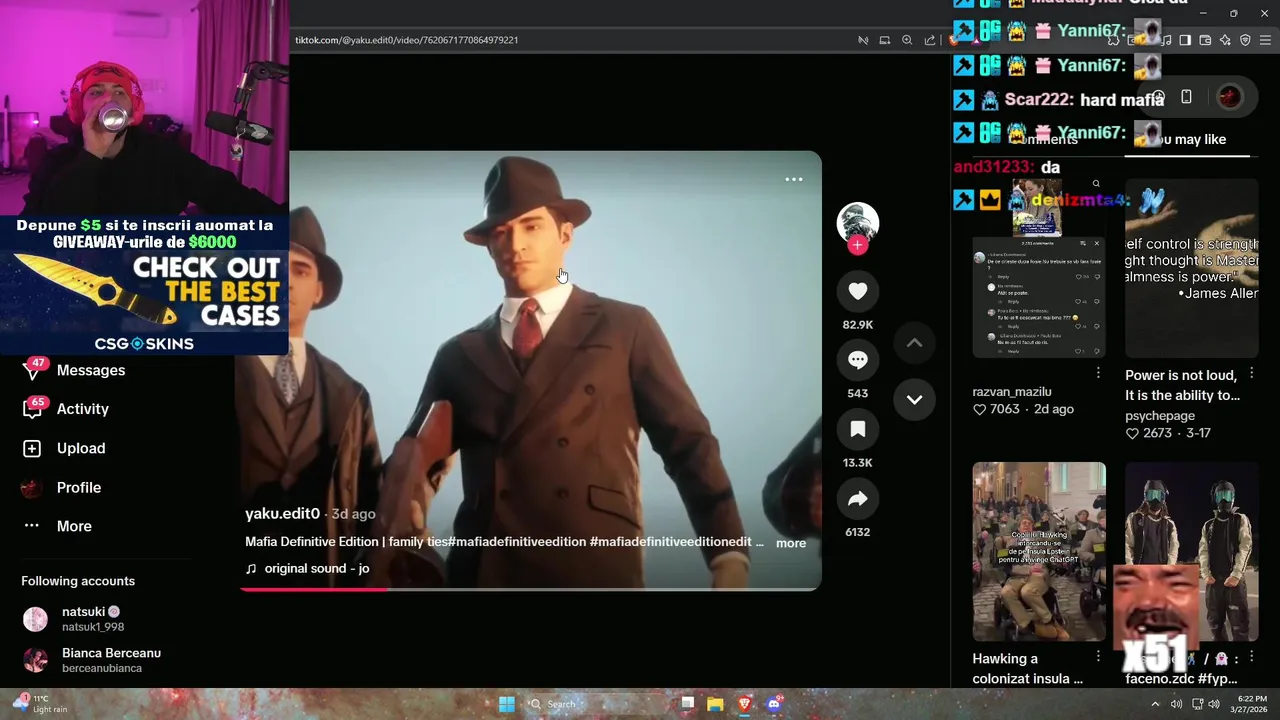Switch to the Brave browser taskbar icon
Viewport: 1280px width, 720px height.
tap(744, 704)
